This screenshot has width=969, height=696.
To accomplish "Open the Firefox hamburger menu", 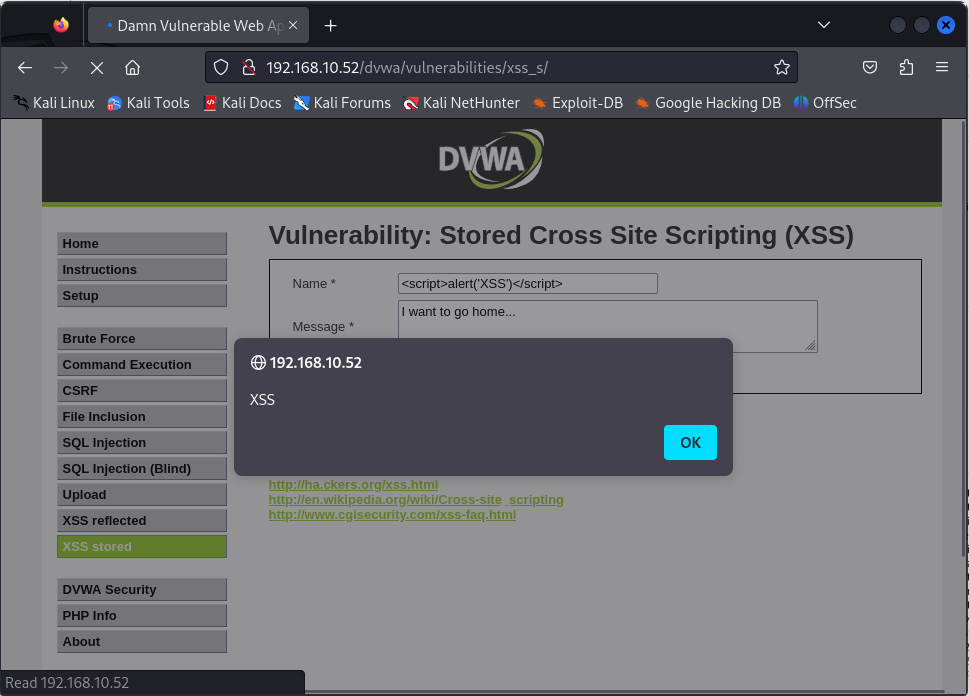I will click(942, 67).
